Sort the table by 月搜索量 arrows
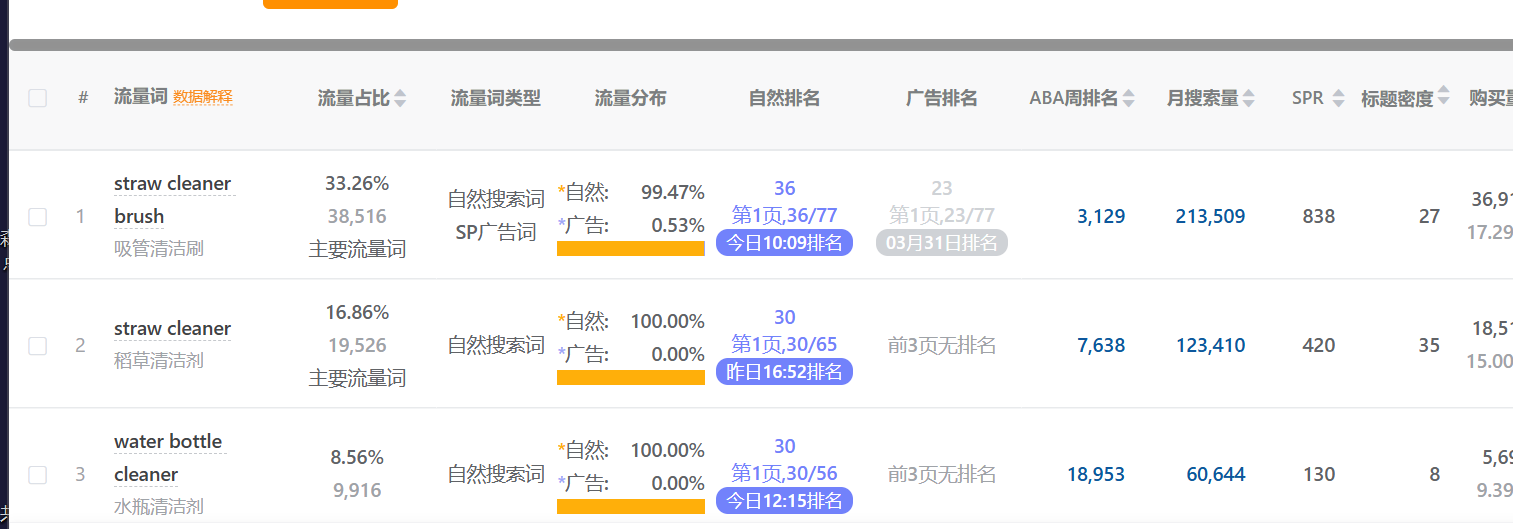Screen dimensions: 1513x529 click(x=1250, y=98)
